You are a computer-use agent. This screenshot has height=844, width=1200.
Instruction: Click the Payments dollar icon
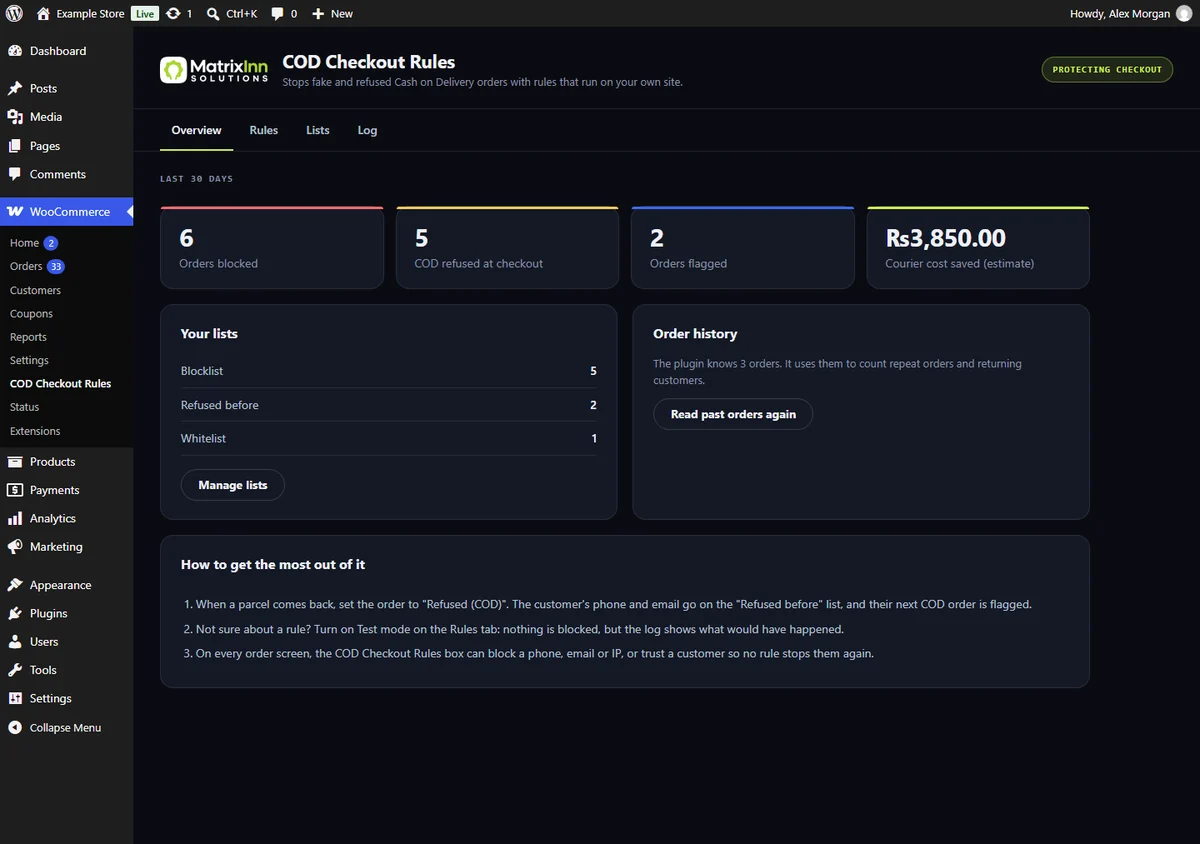15,490
